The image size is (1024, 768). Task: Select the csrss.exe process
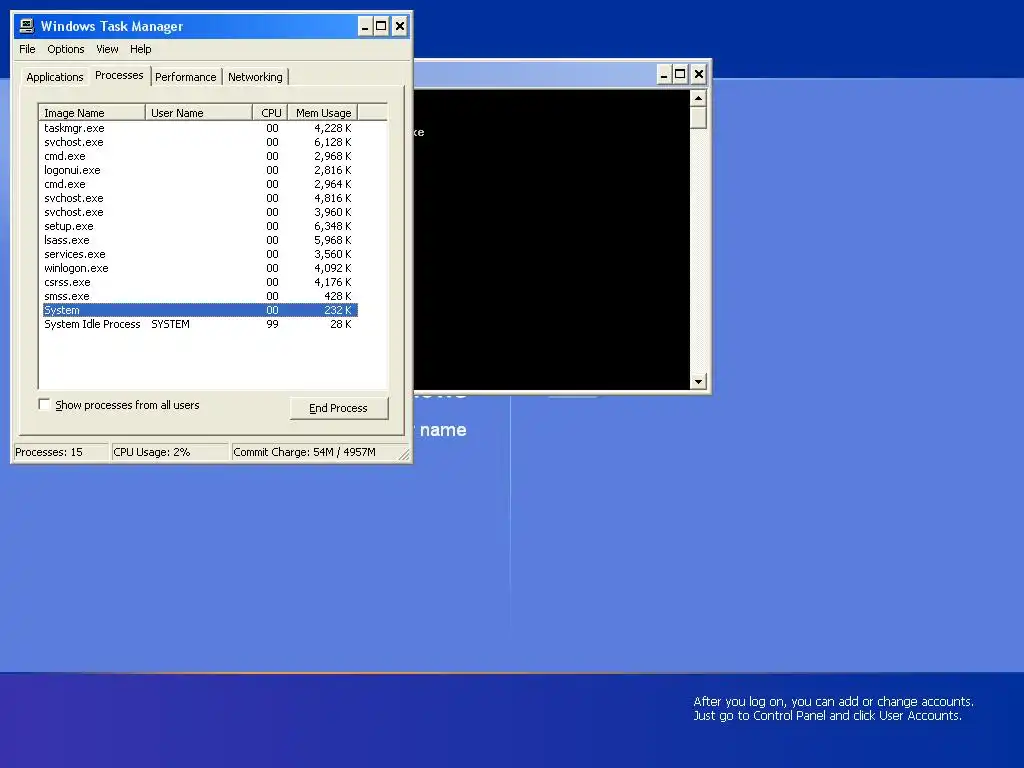pos(200,282)
